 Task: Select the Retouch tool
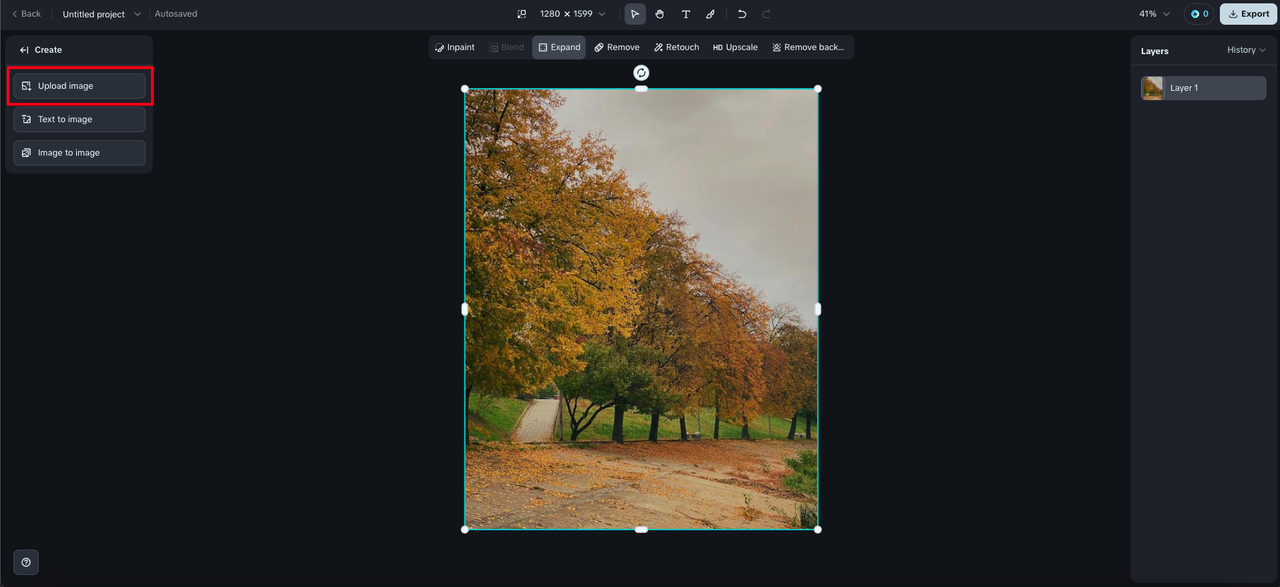click(x=677, y=47)
